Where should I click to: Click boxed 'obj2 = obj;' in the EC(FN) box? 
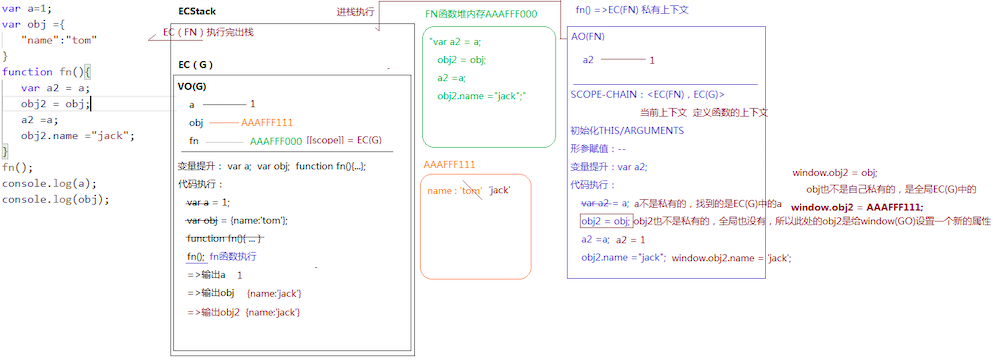[x=606, y=221]
